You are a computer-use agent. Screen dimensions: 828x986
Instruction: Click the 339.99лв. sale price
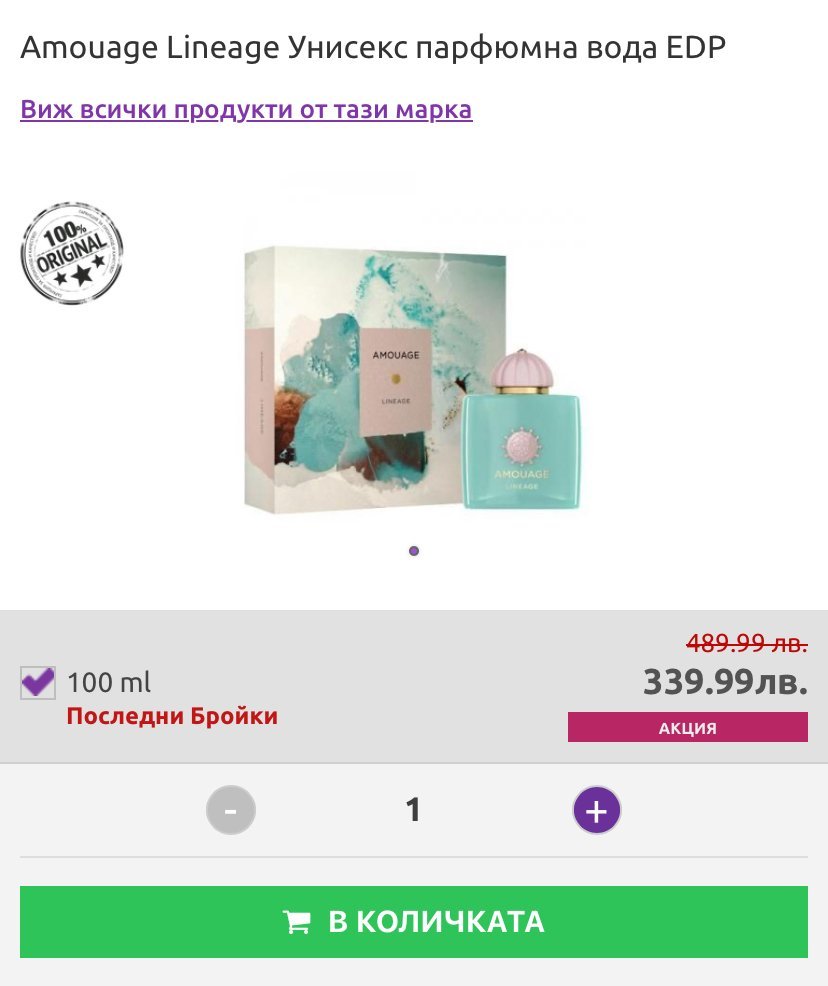click(x=725, y=682)
